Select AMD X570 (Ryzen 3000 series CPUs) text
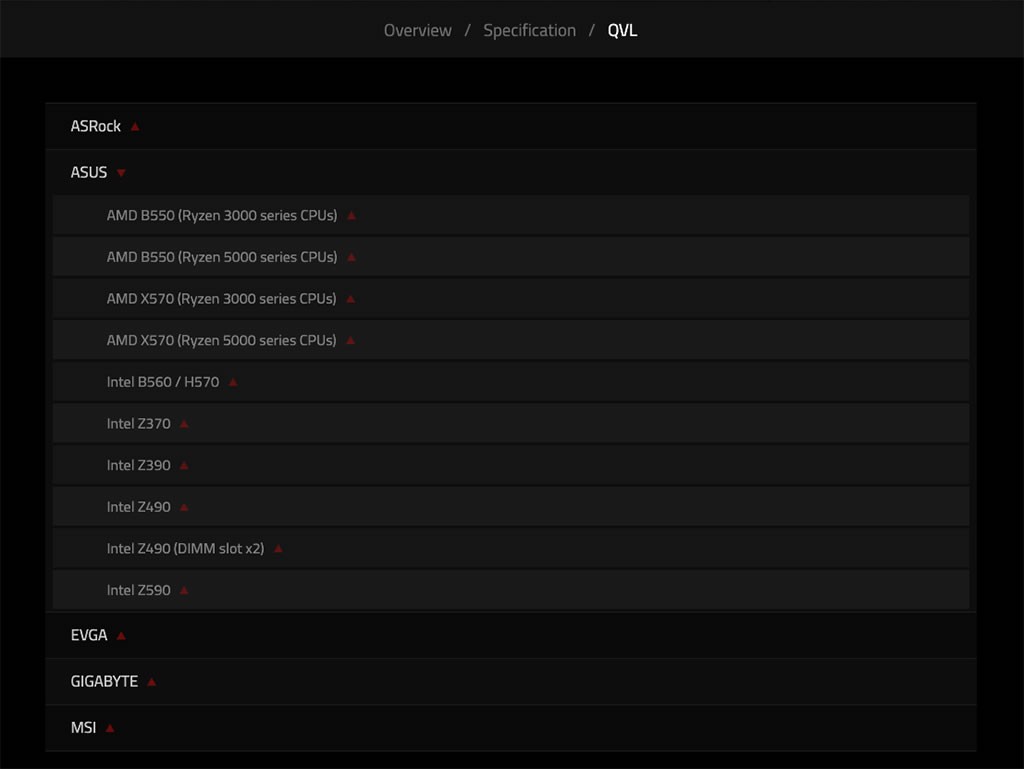 click(221, 299)
